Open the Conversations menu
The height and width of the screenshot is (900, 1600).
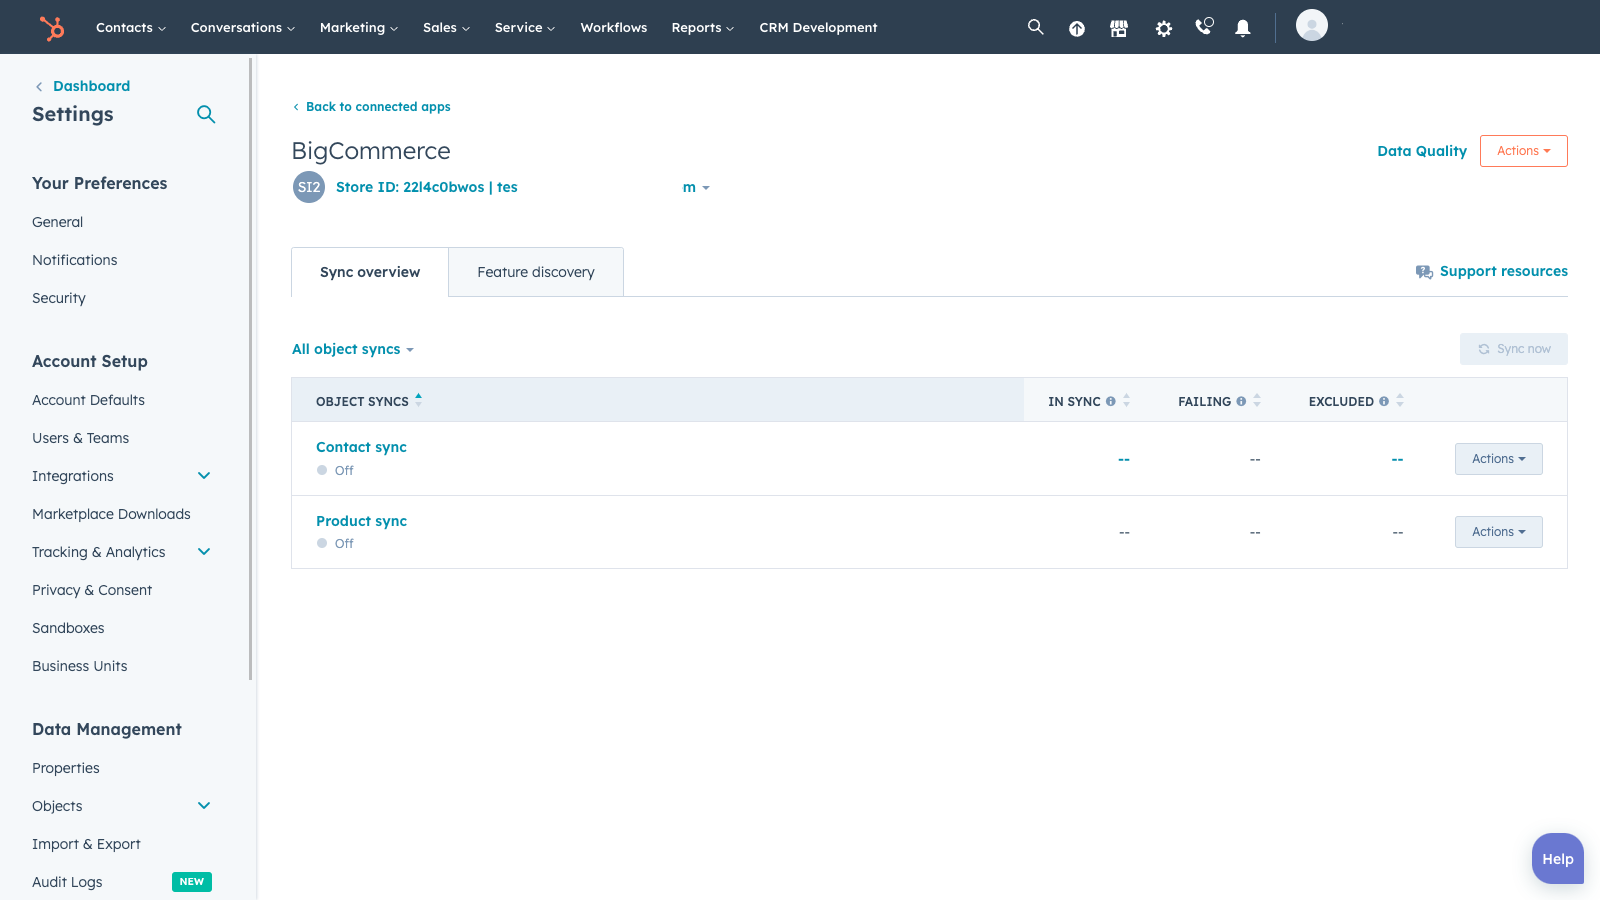[243, 27]
